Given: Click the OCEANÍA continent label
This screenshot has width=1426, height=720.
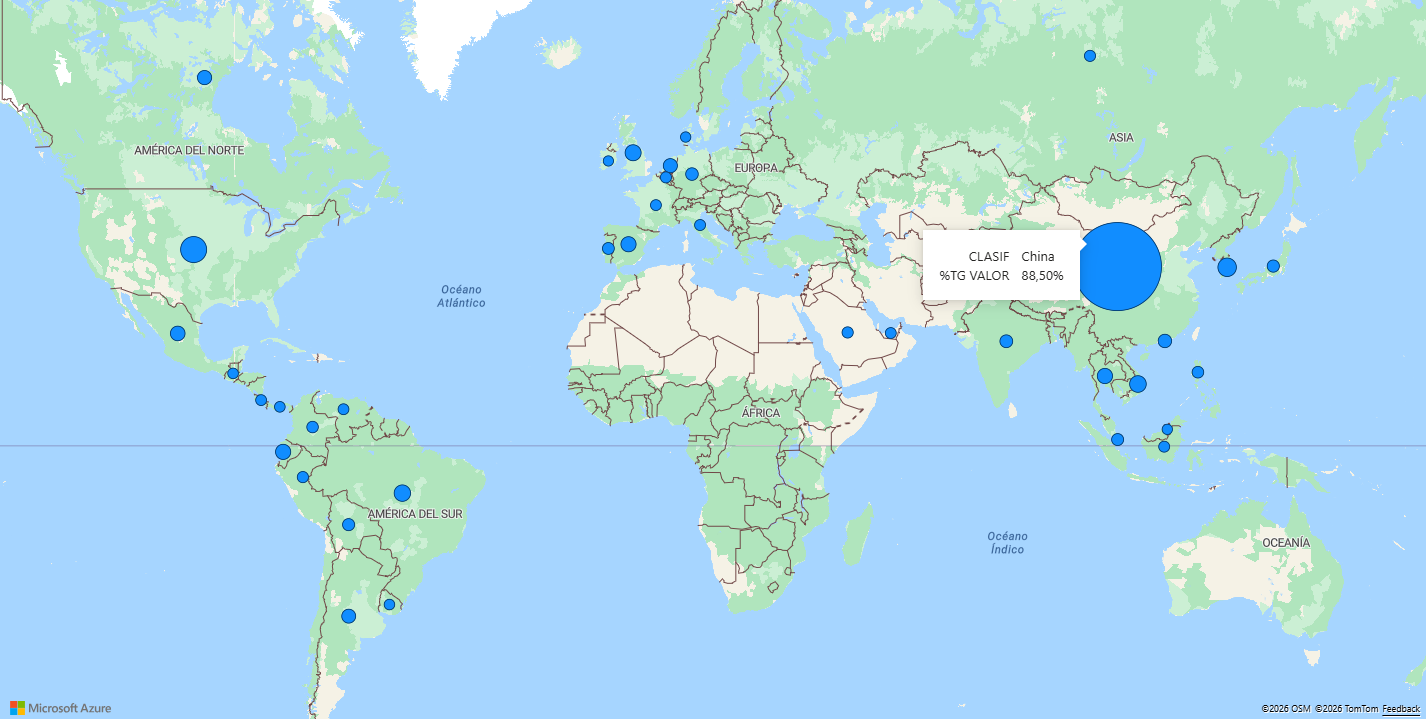Looking at the screenshot, I should coord(1285,542).
